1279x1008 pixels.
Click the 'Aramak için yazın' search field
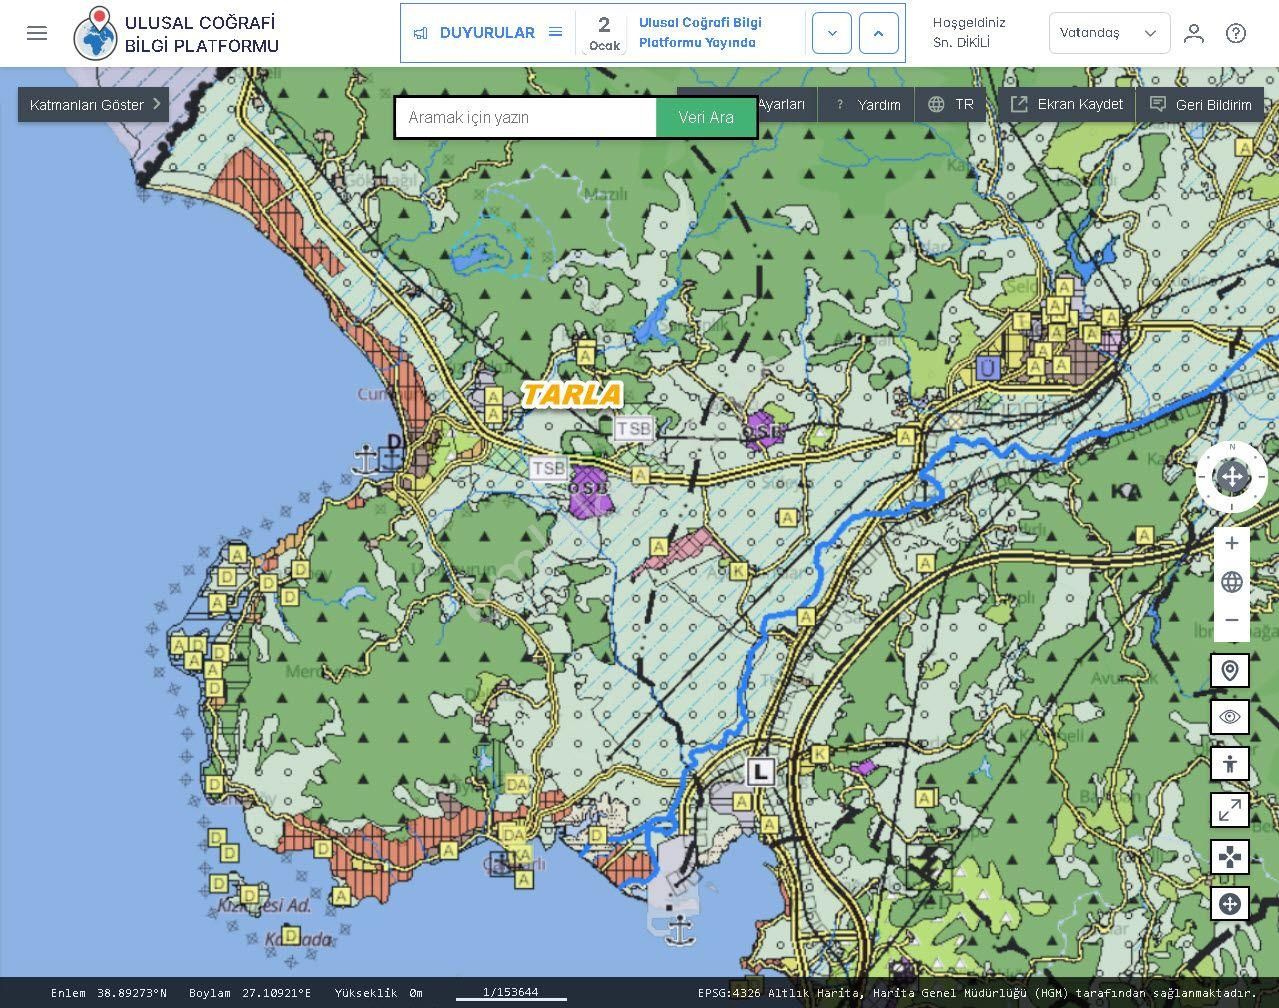526,118
